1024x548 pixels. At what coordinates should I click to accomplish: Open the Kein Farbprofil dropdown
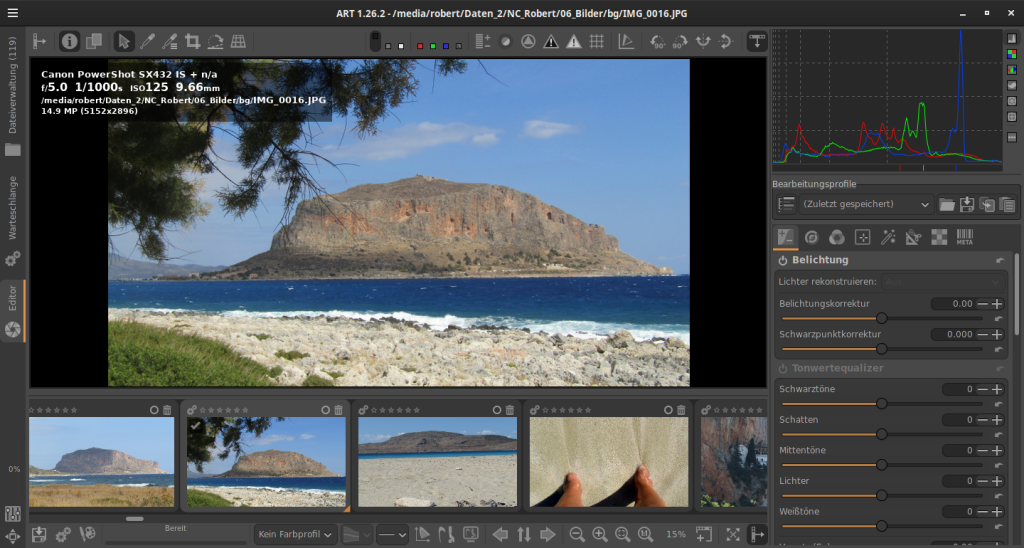coord(295,534)
